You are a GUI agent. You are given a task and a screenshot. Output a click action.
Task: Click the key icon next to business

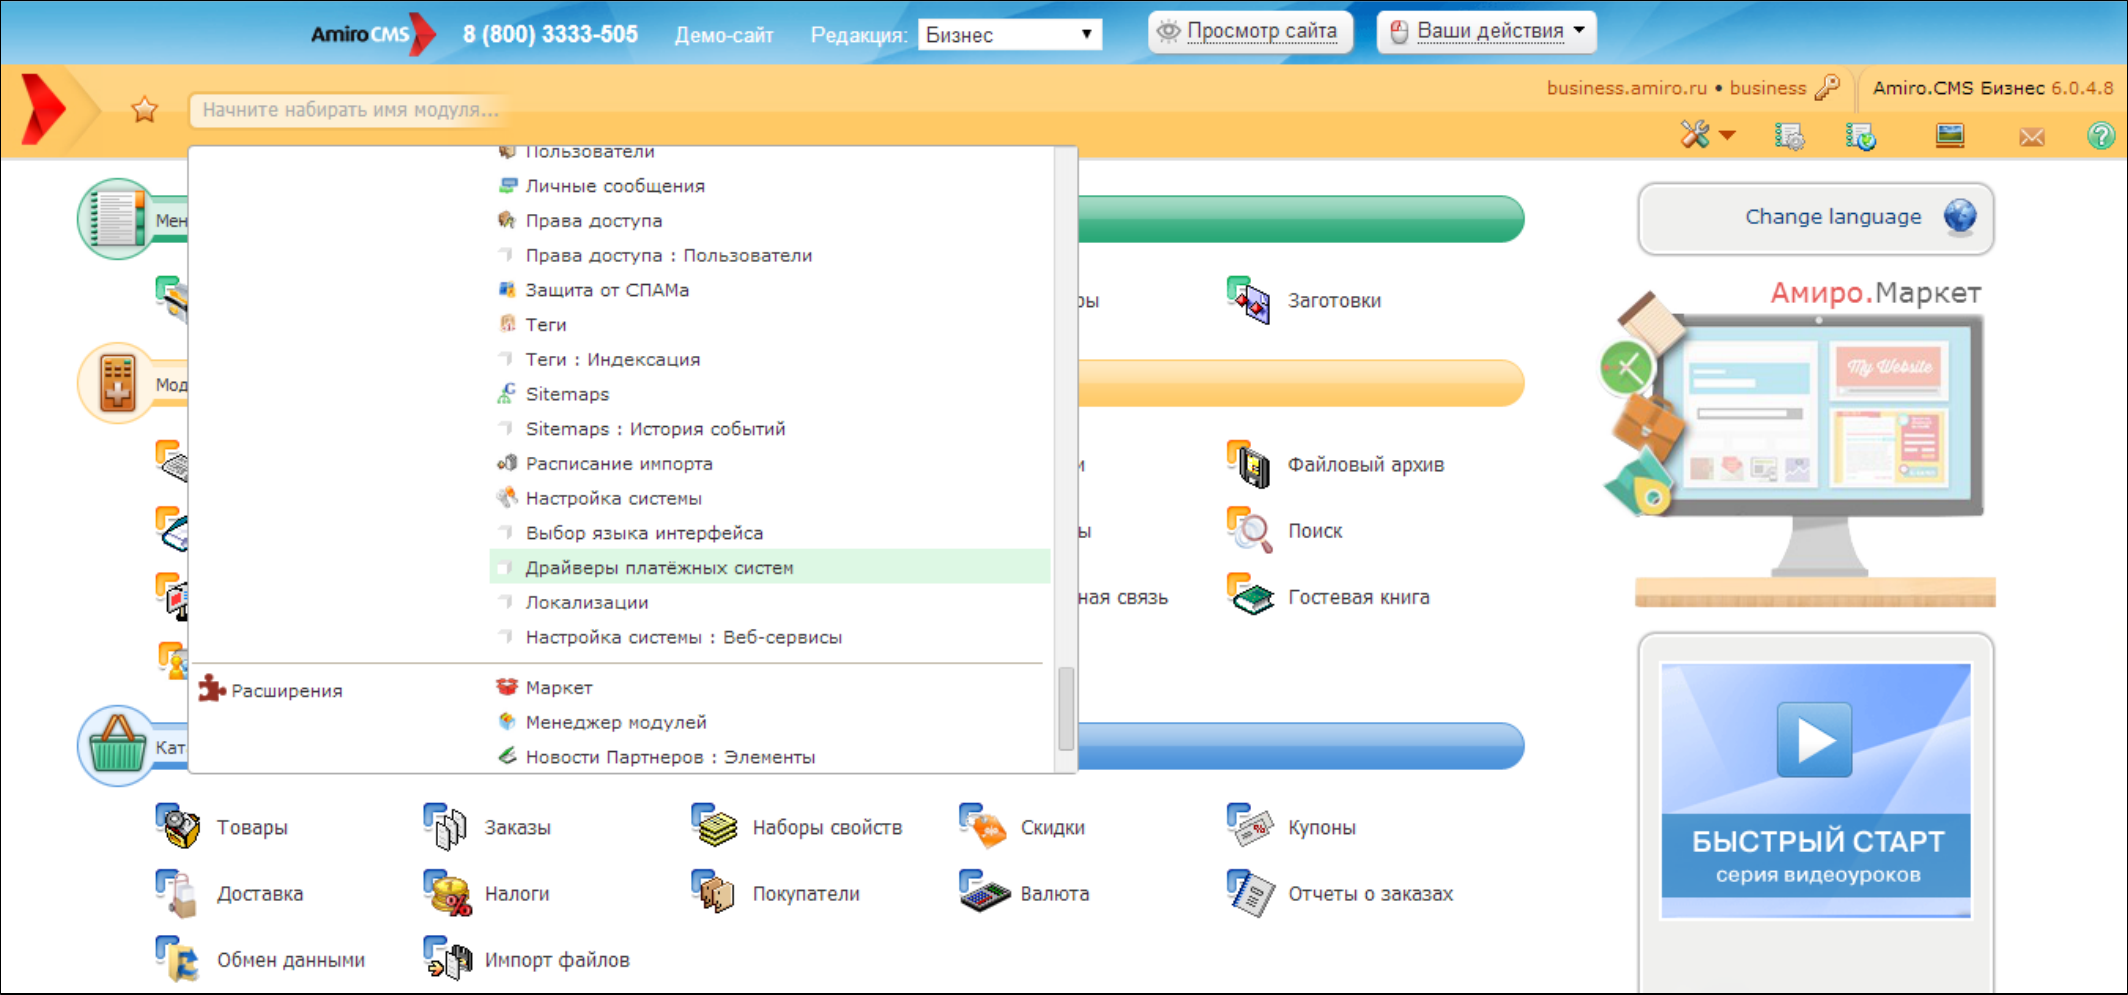tap(1827, 88)
